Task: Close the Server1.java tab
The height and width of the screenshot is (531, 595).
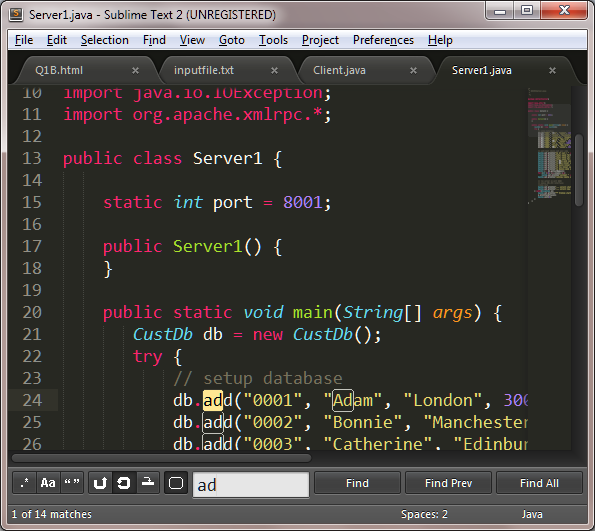Action: click(x=552, y=71)
